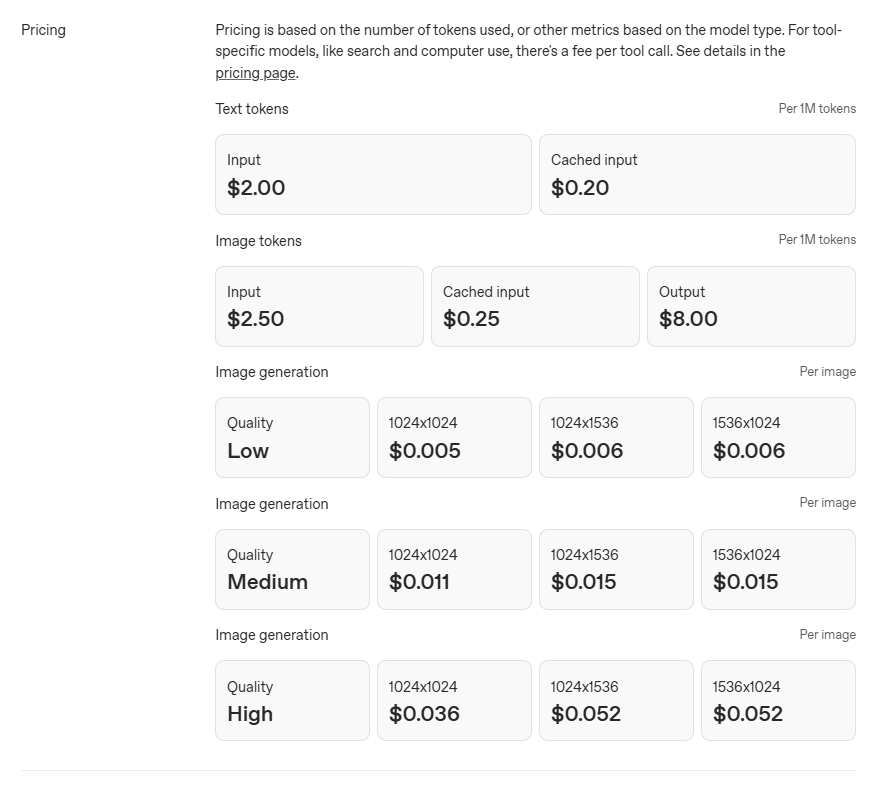Click the Pricing section heading
The height and width of the screenshot is (789, 879).
[43, 30]
